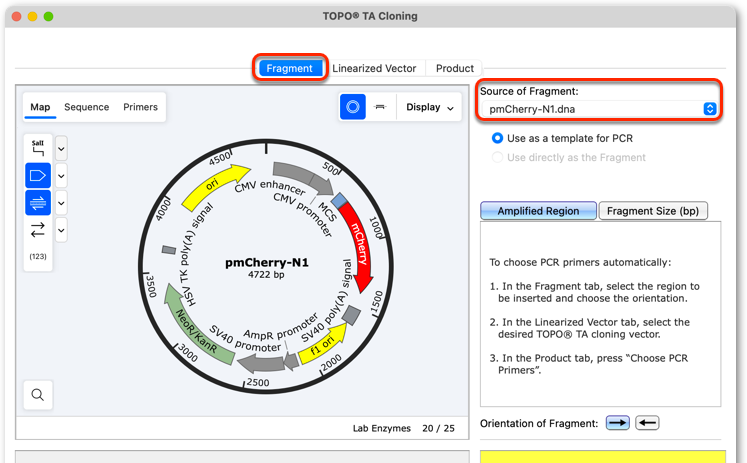Toggle the features display icon
The image size is (747, 463).
point(38,175)
